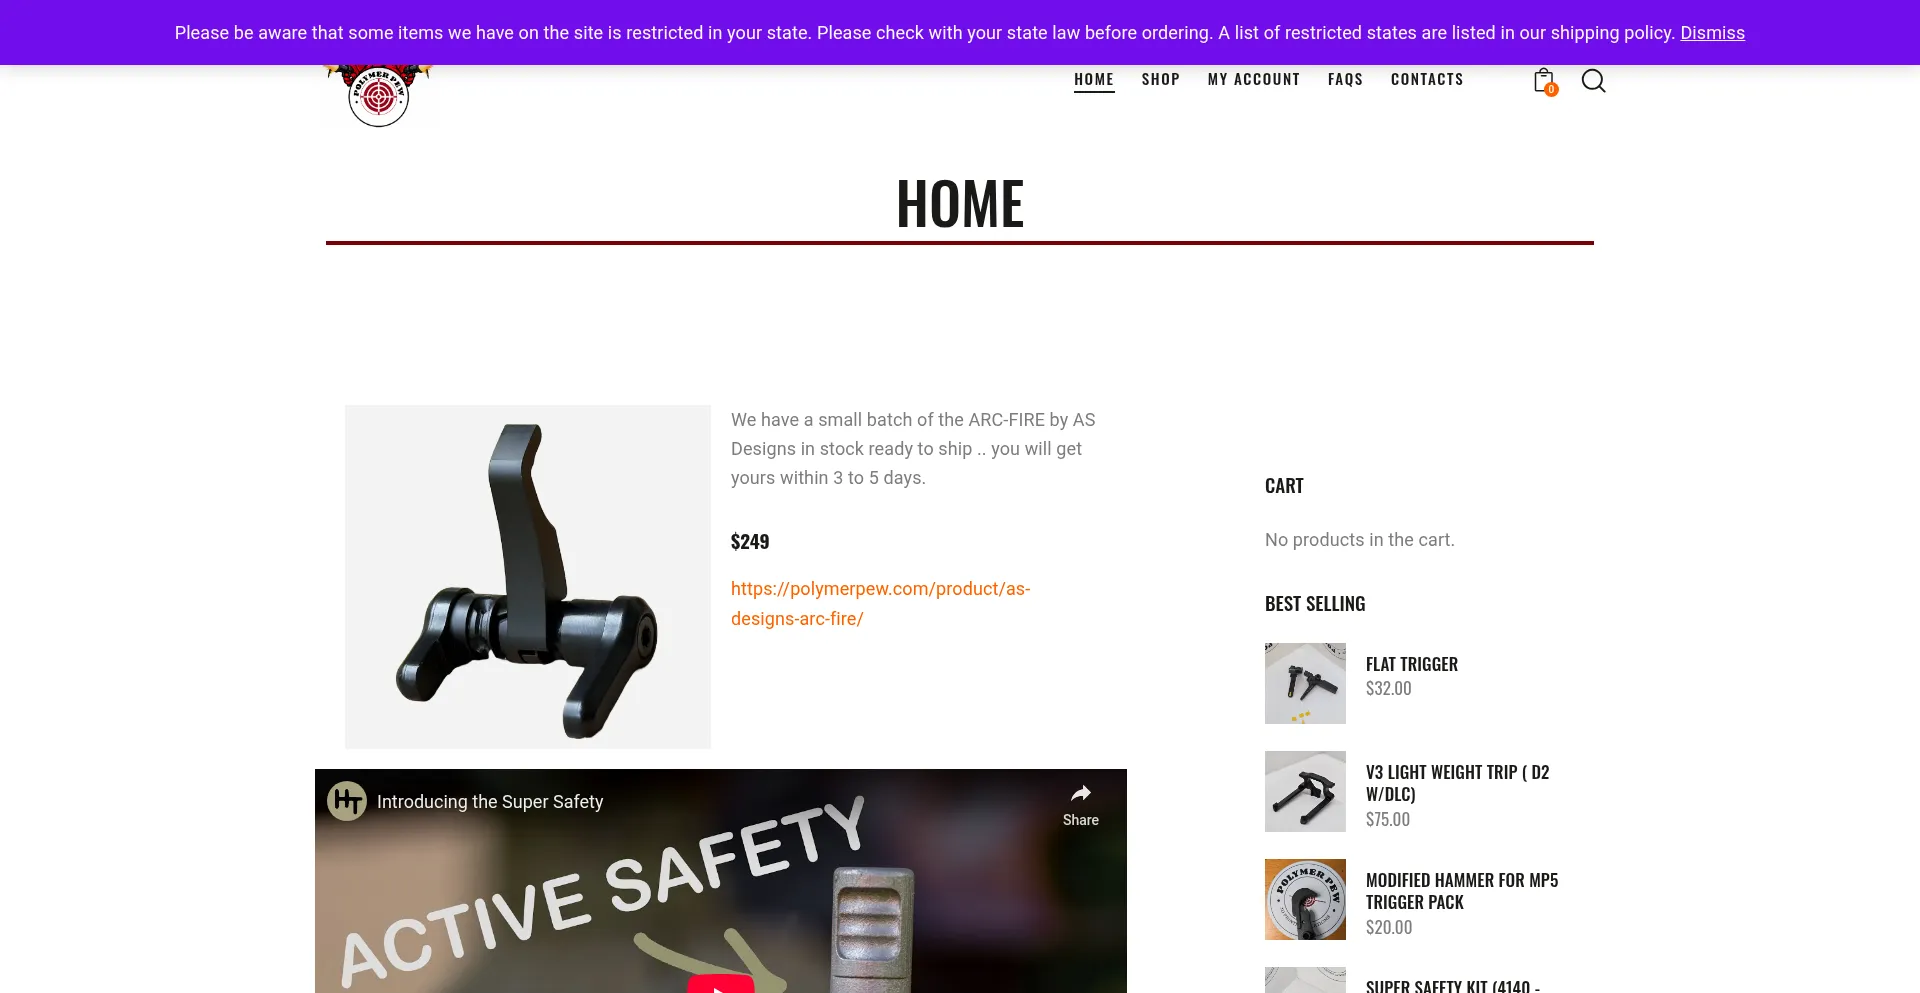Open V3 Light Weight Trip product
The width and height of the screenshot is (1920, 993).
(1457, 783)
